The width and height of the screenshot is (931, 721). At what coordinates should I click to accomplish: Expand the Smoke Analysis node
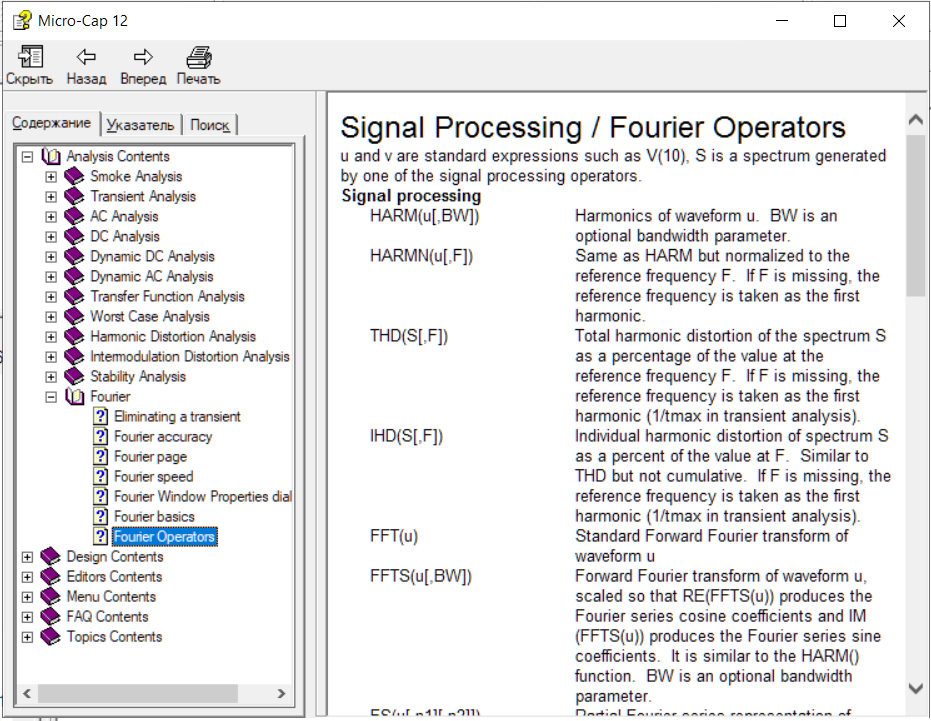coord(51,177)
